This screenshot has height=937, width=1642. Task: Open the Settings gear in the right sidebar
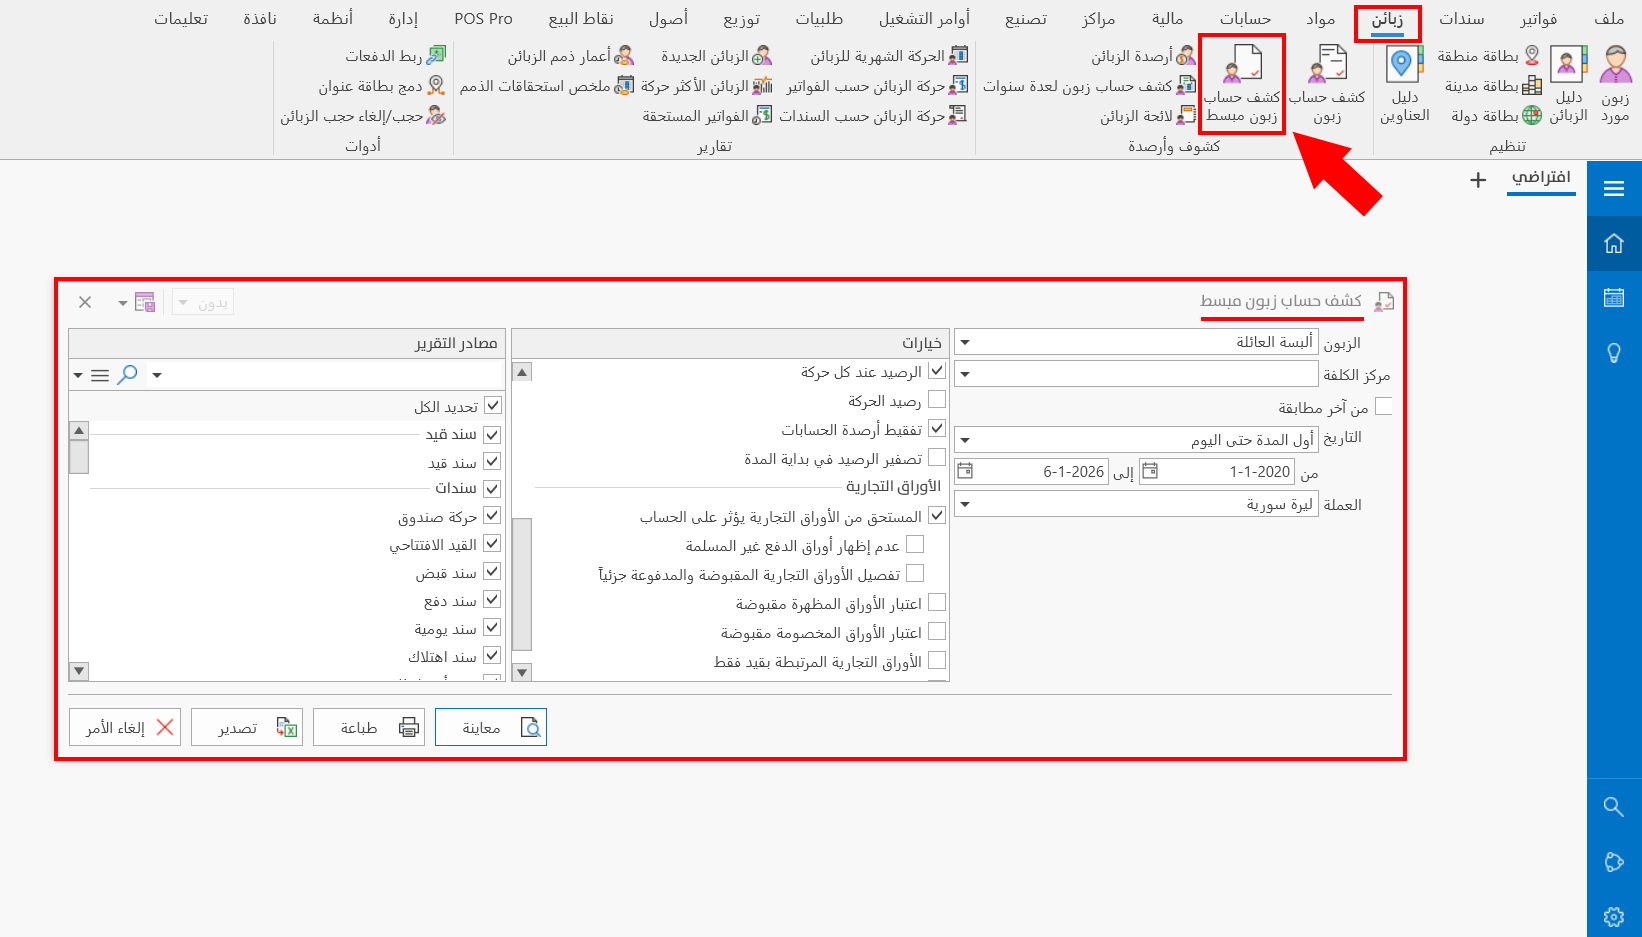click(1613, 916)
